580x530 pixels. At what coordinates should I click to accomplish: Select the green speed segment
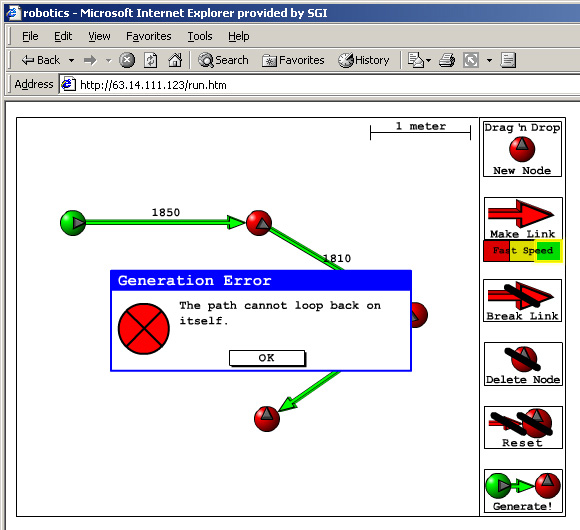(548, 251)
